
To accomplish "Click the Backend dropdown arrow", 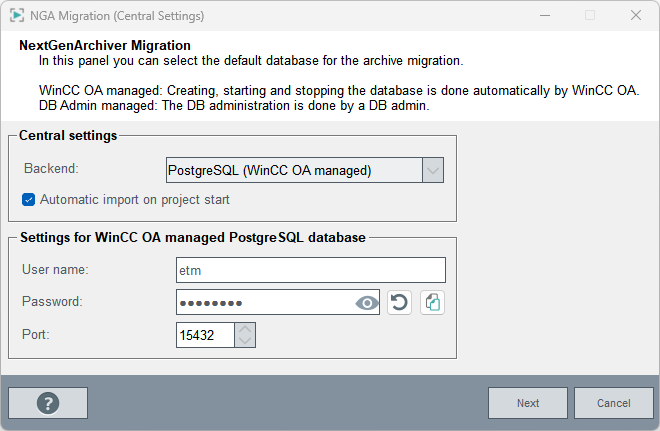I will tap(433, 170).
